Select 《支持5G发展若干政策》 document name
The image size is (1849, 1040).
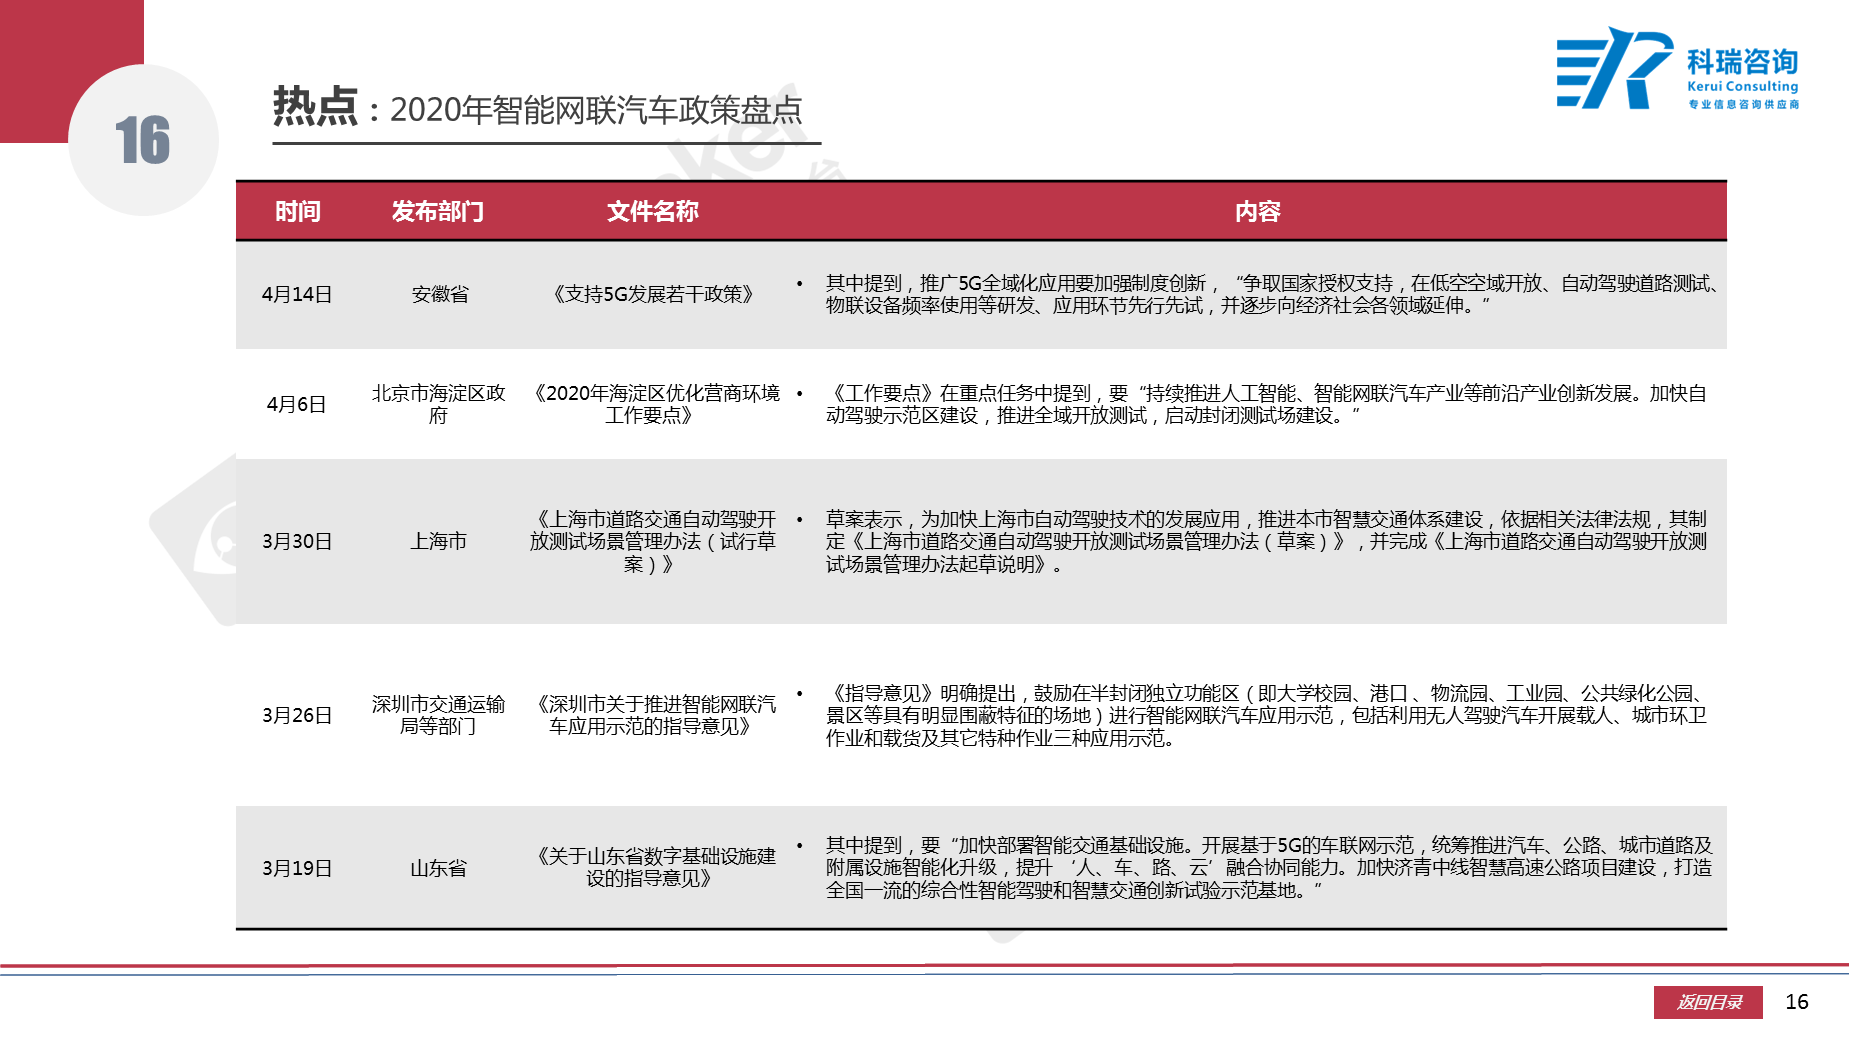coord(653,294)
